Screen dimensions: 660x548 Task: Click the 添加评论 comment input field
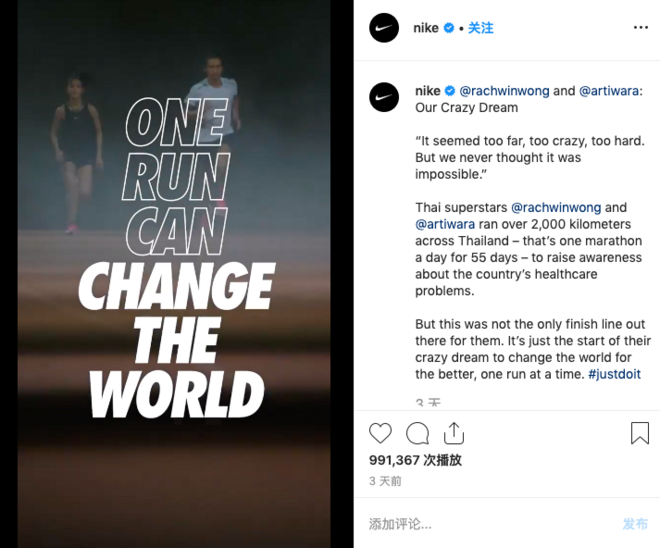[492, 524]
